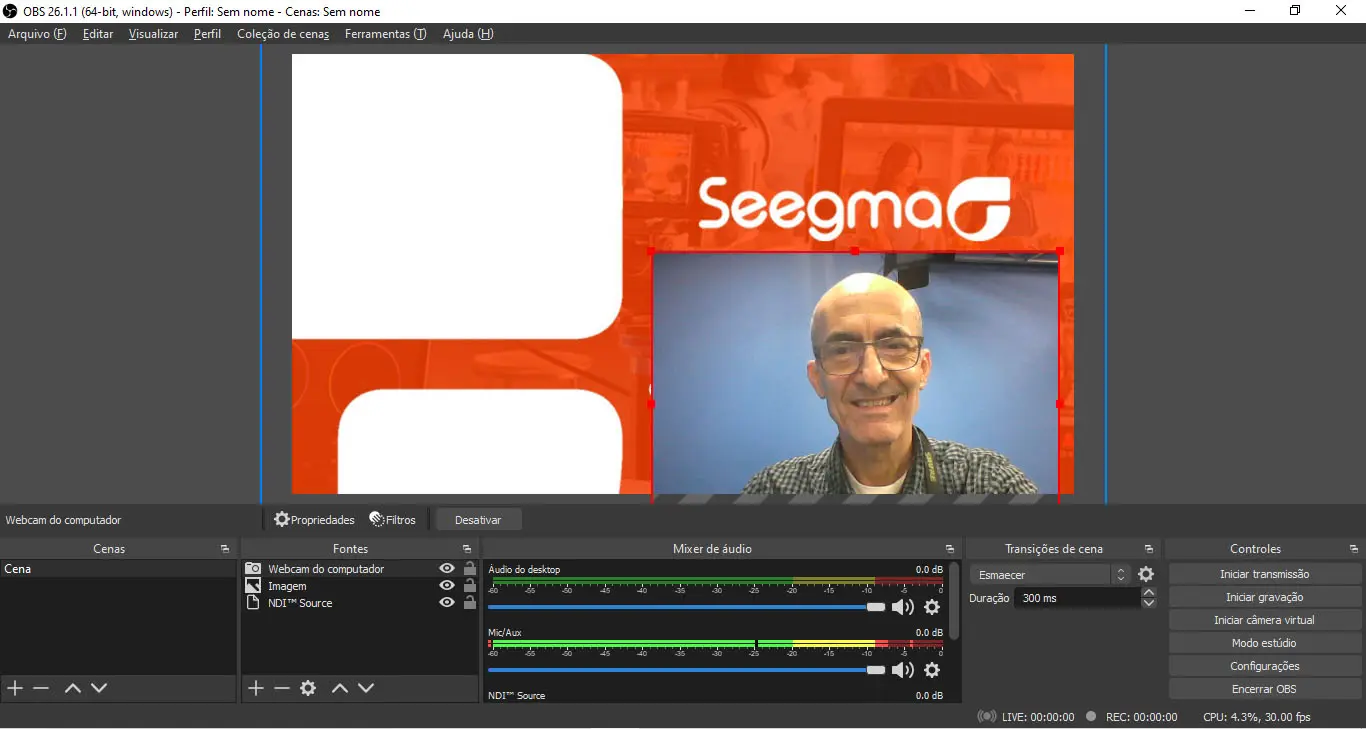
Task: Open the Coleção de cenas menu
Action: click(283, 34)
